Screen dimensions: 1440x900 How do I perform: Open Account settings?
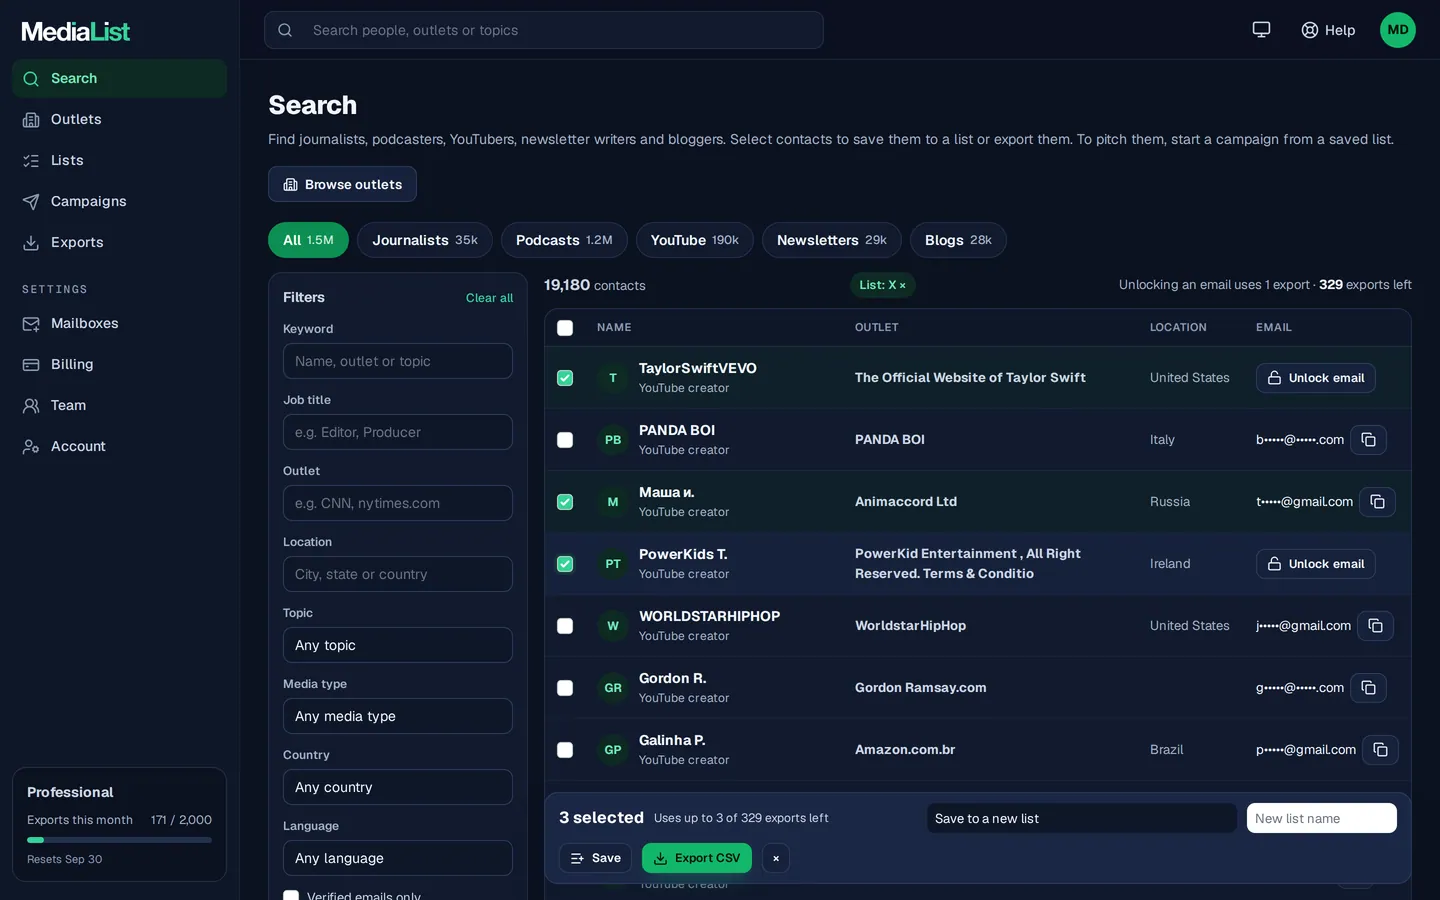(119, 446)
